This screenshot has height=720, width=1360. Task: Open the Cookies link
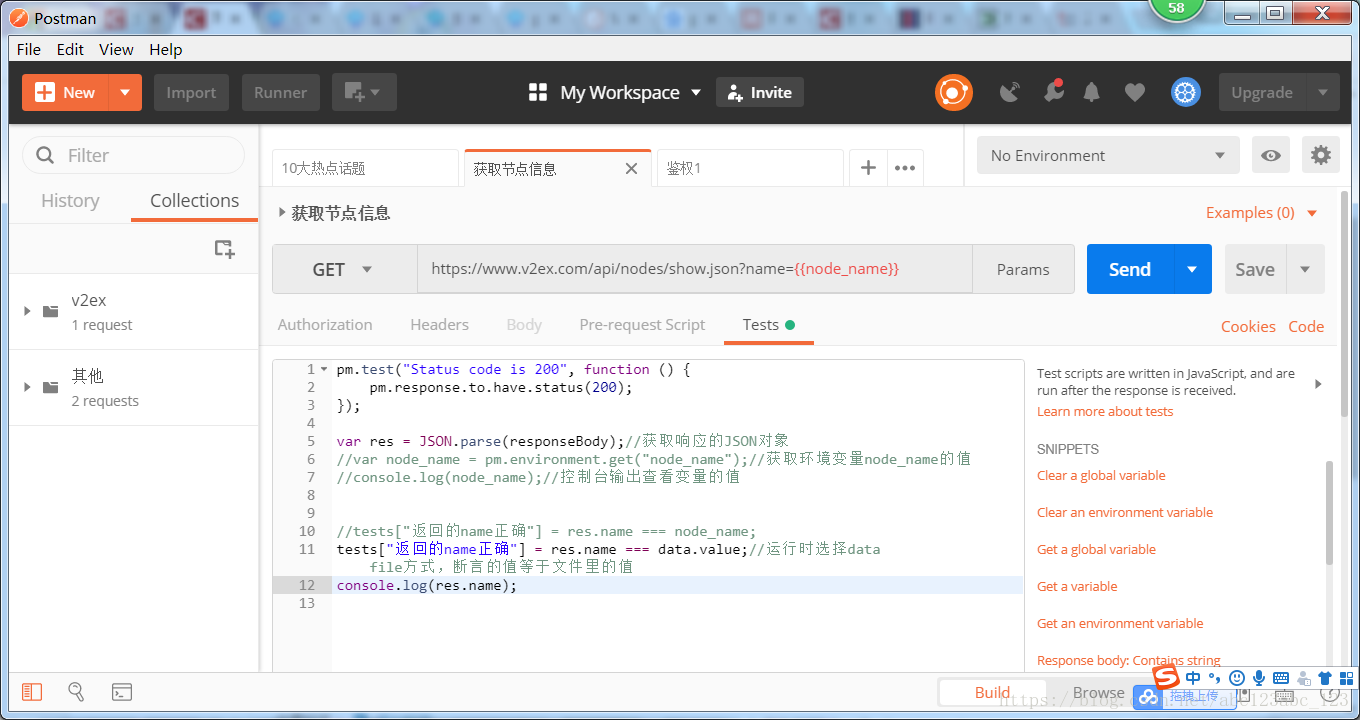tap(1248, 326)
